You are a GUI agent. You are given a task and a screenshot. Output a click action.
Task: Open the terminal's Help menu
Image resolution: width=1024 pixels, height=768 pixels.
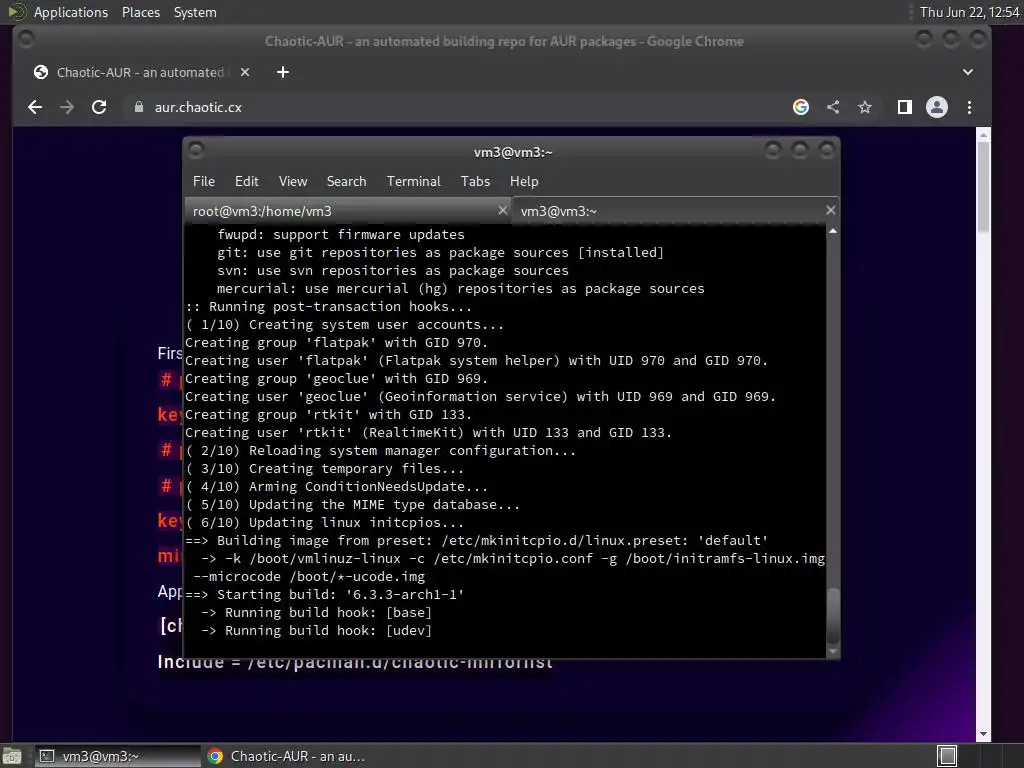[x=524, y=182]
